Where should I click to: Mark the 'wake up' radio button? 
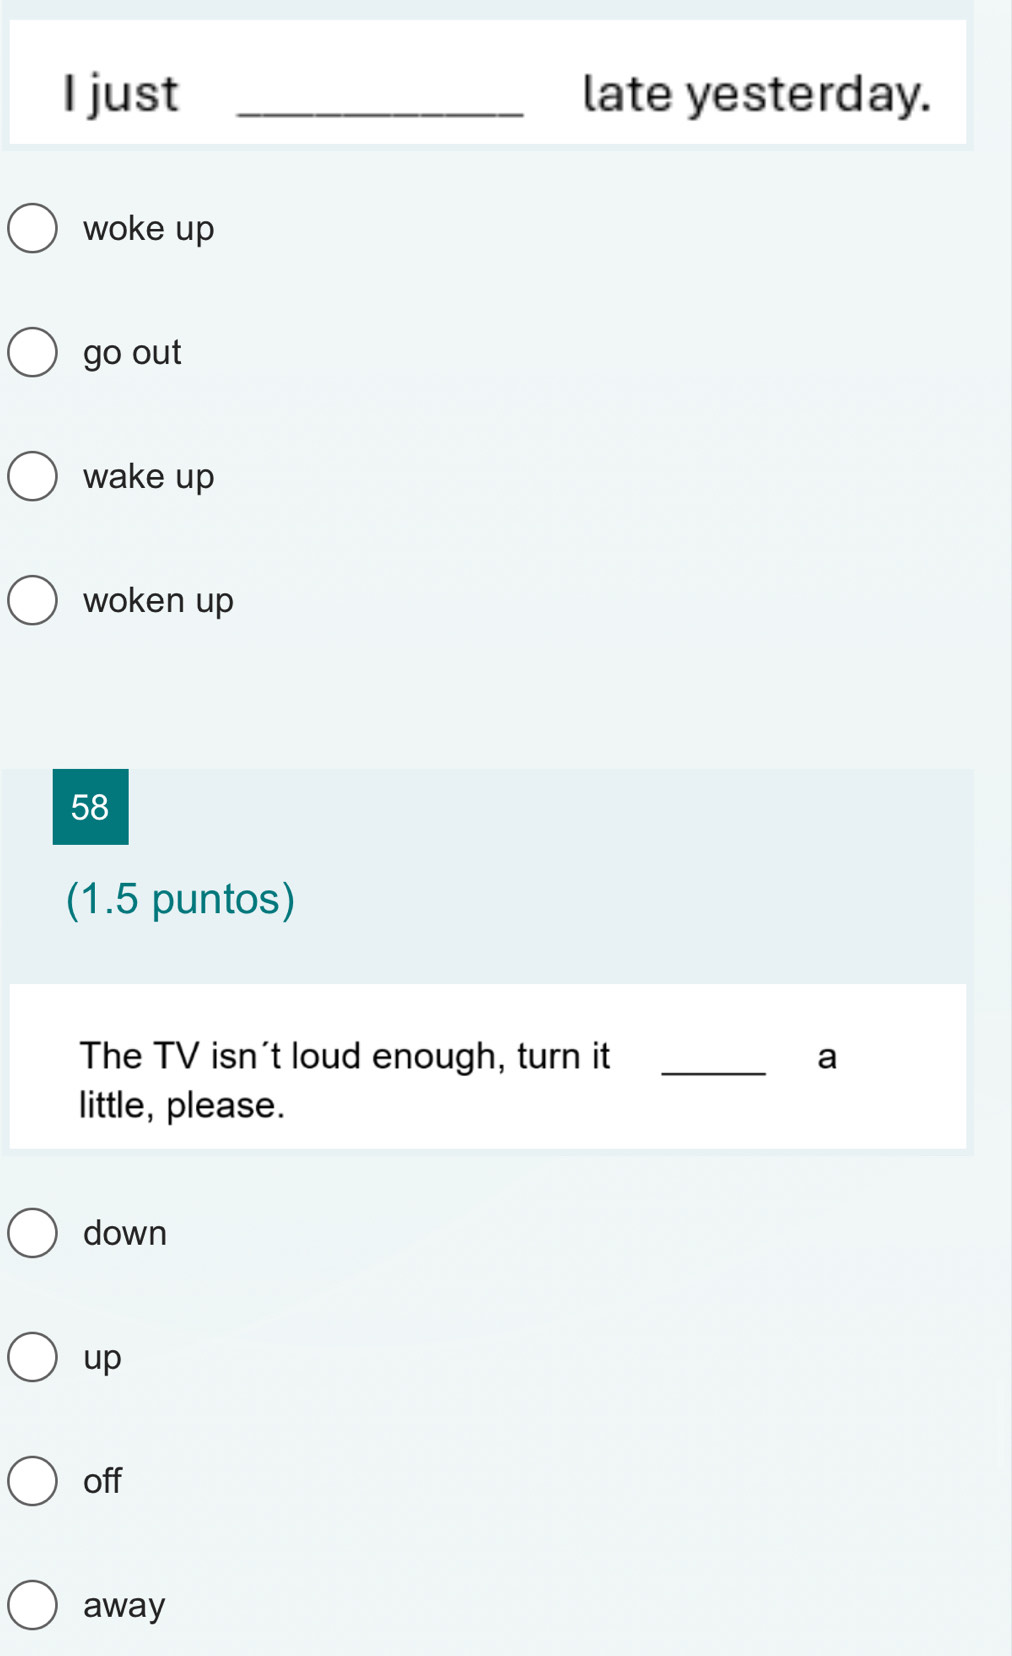pyautogui.click(x=32, y=476)
